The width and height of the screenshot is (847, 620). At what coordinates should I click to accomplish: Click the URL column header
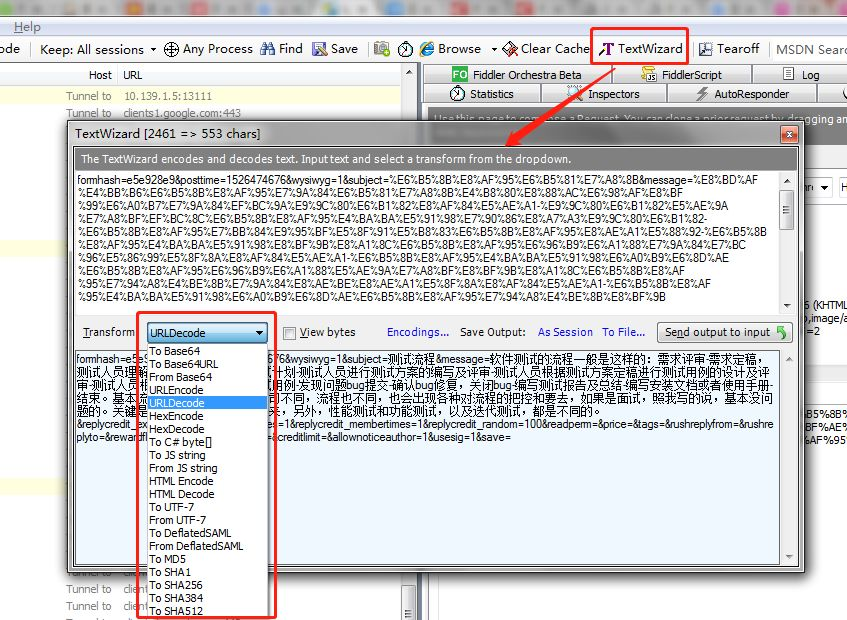(x=133, y=75)
